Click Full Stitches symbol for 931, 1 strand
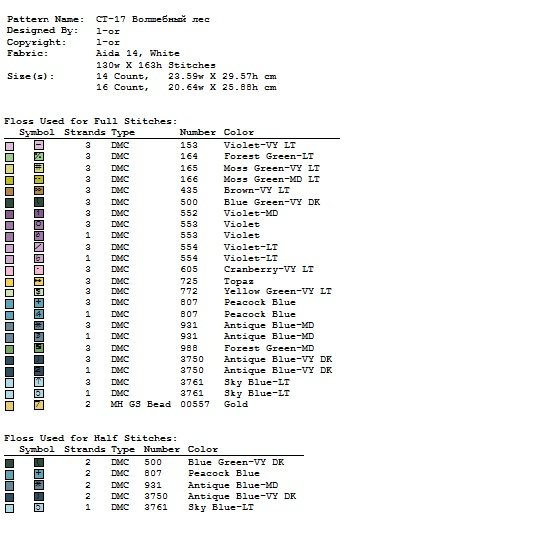 tap(39, 337)
